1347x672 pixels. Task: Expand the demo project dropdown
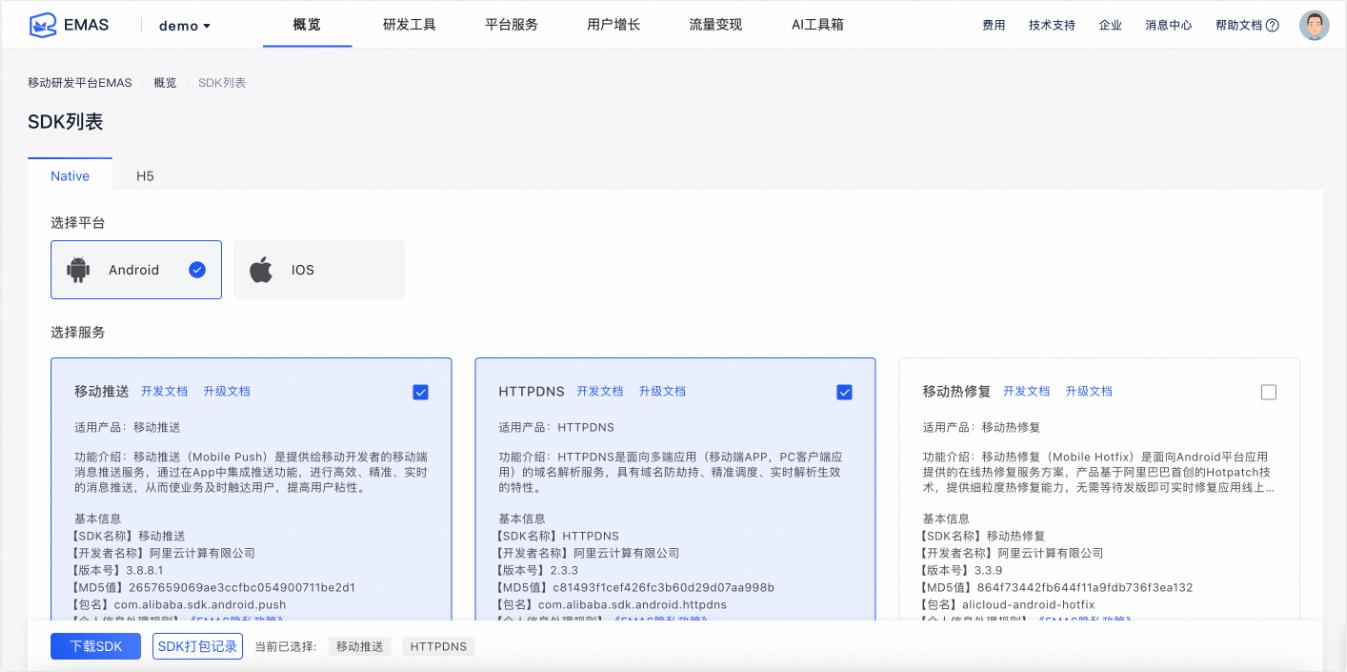(185, 26)
